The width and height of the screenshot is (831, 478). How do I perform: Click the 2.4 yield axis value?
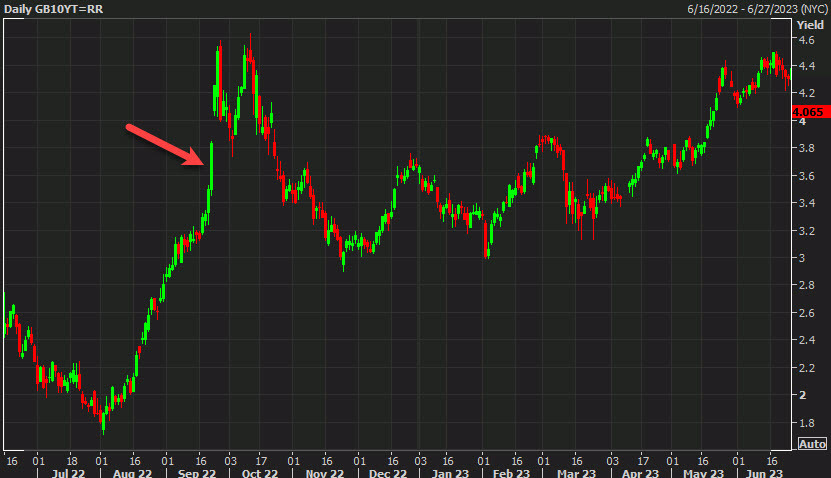click(x=807, y=340)
